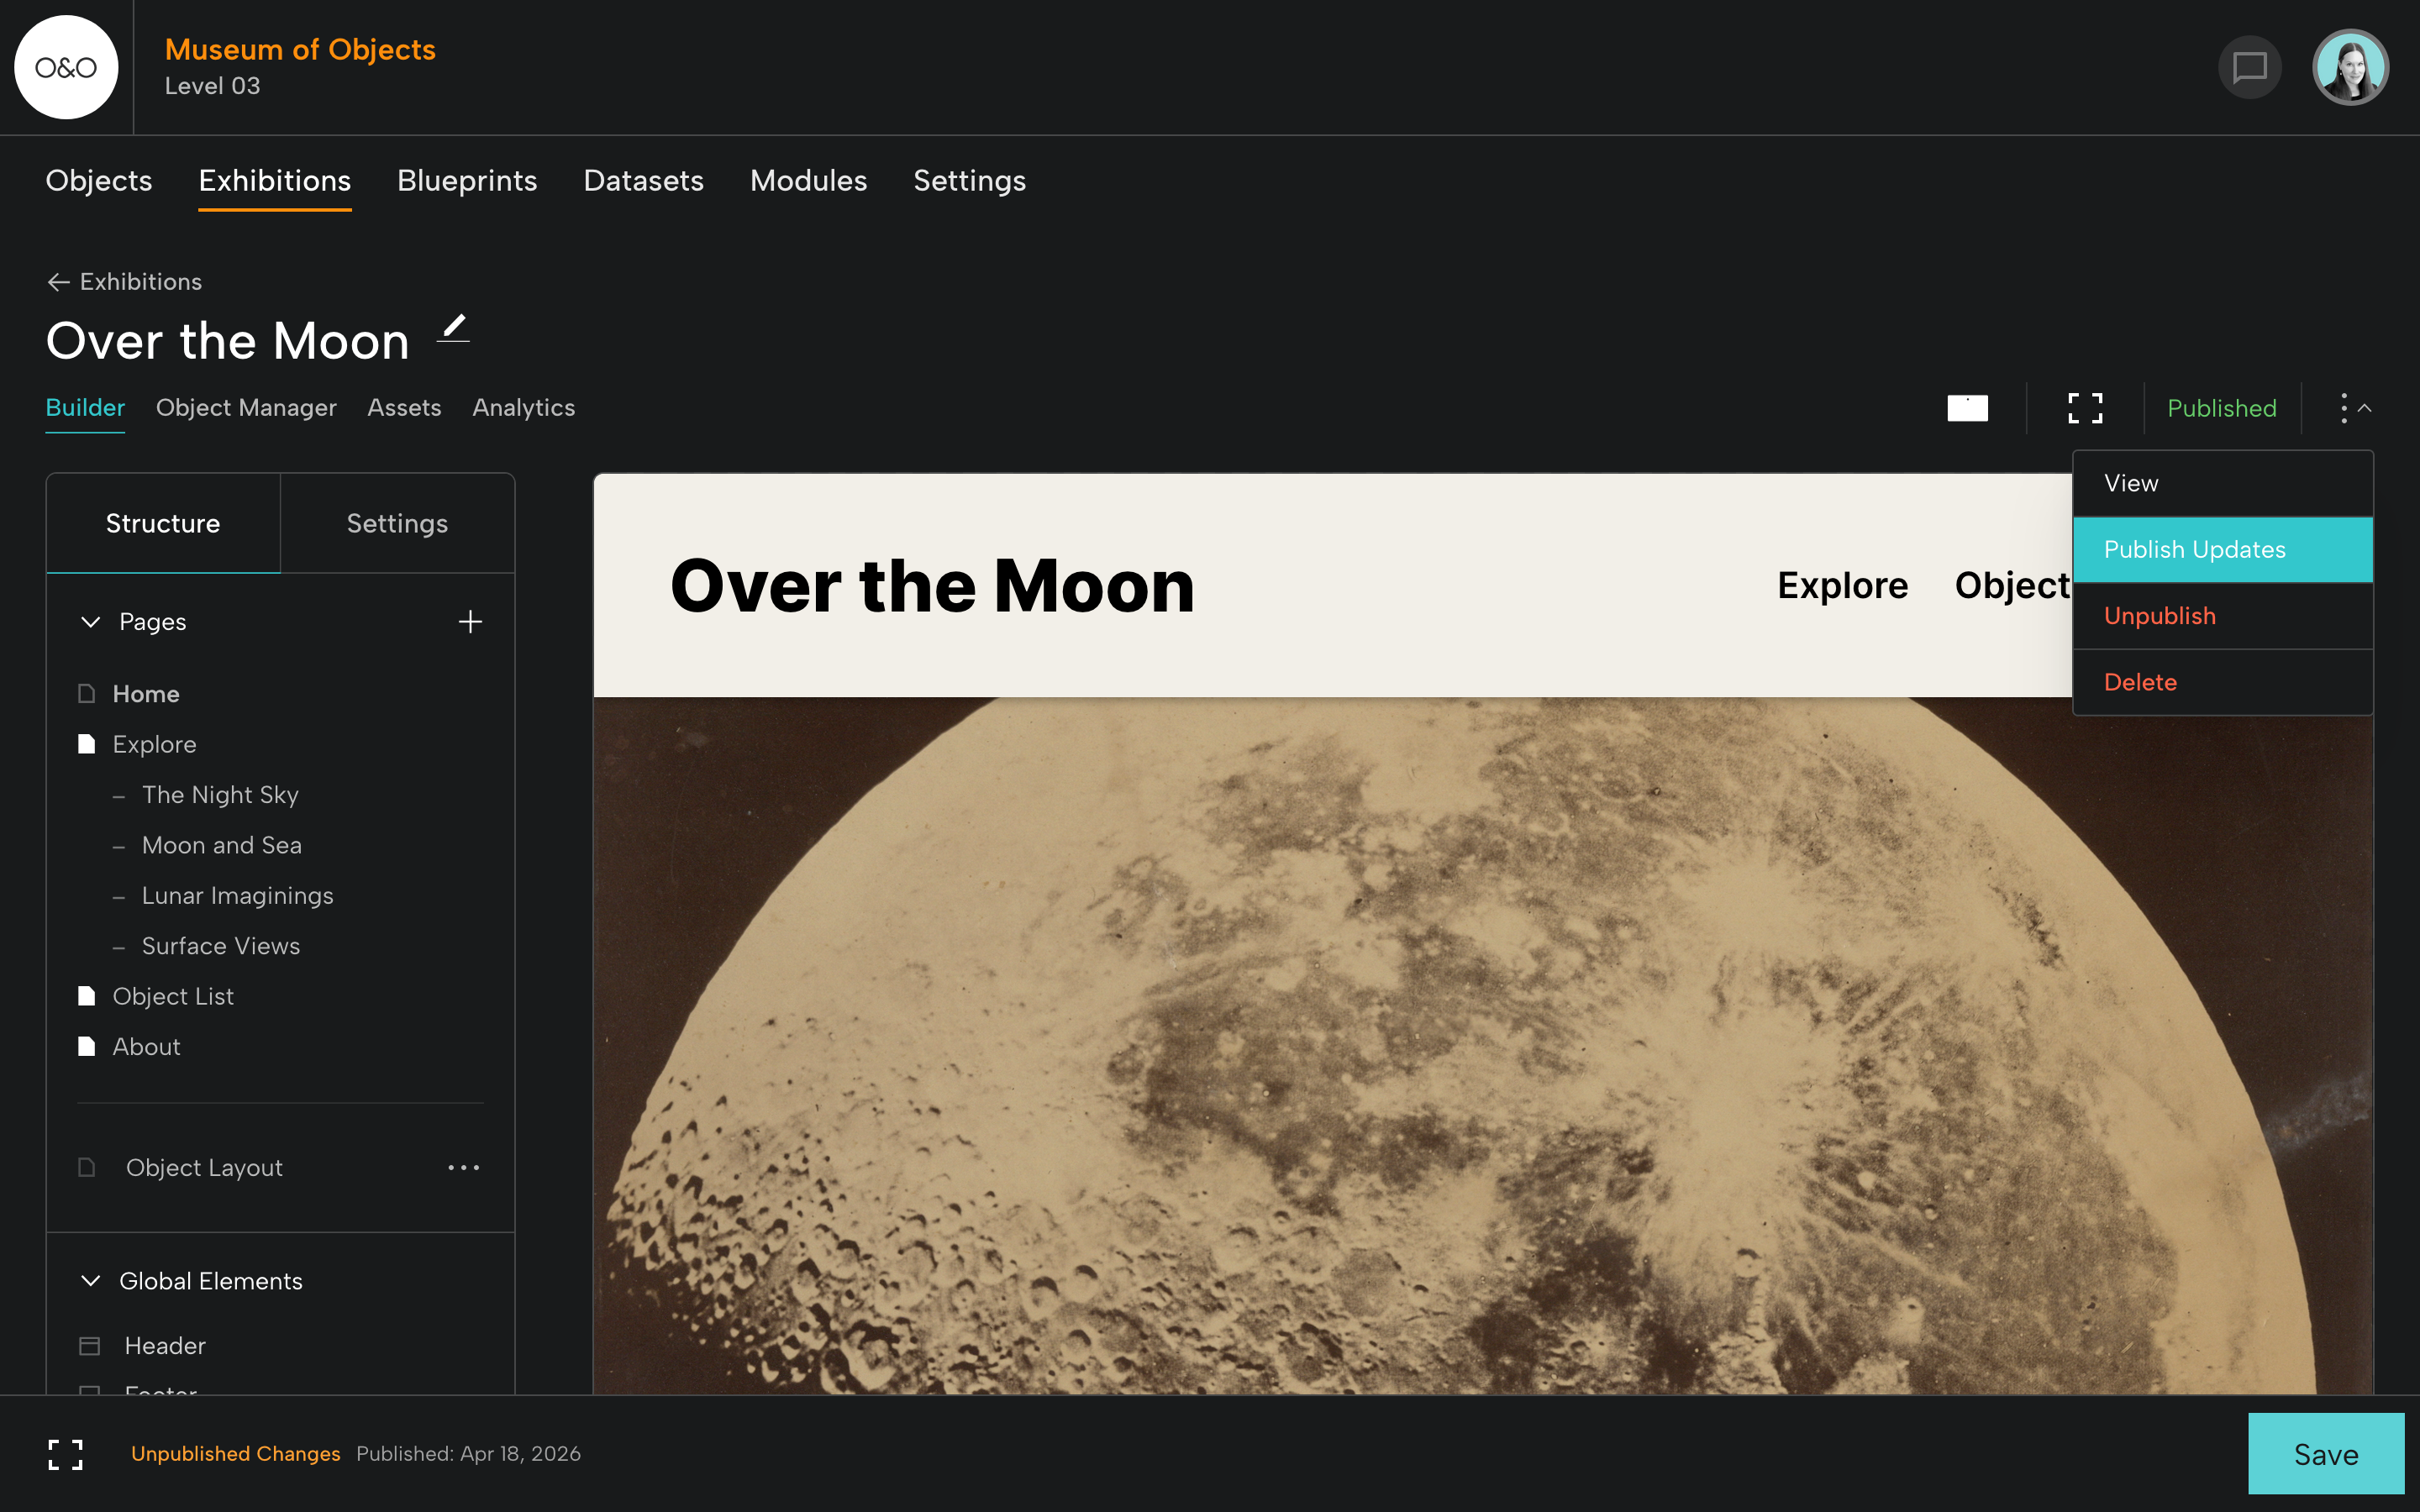Switch to the Builder sub-tab
The height and width of the screenshot is (1512, 2420).
[85, 408]
